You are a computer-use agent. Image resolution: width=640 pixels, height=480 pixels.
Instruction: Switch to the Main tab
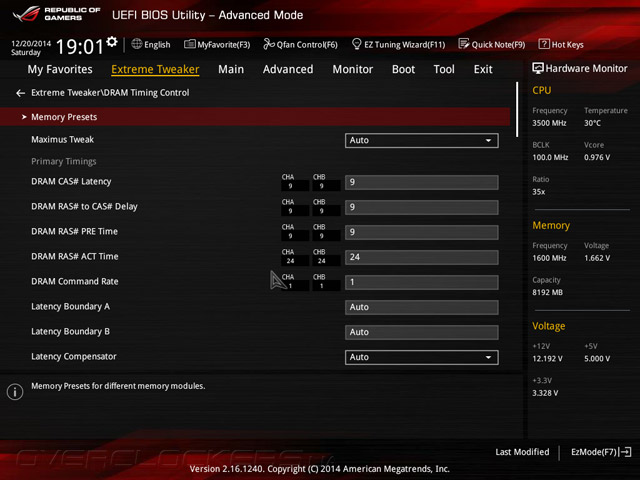coord(231,69)
